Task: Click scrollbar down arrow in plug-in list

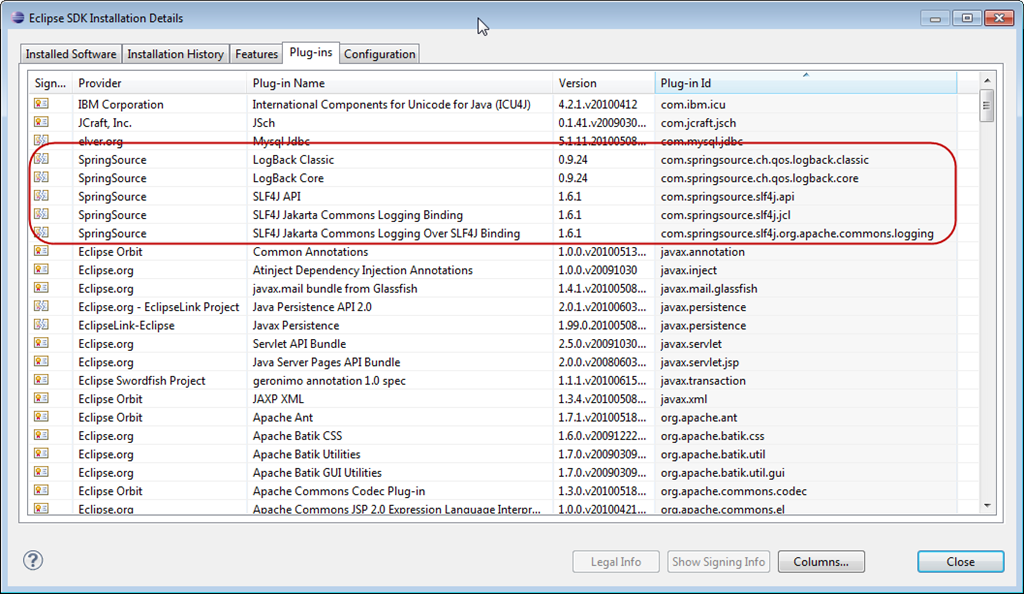Action: pyautogui.click(x=987, y=505)
